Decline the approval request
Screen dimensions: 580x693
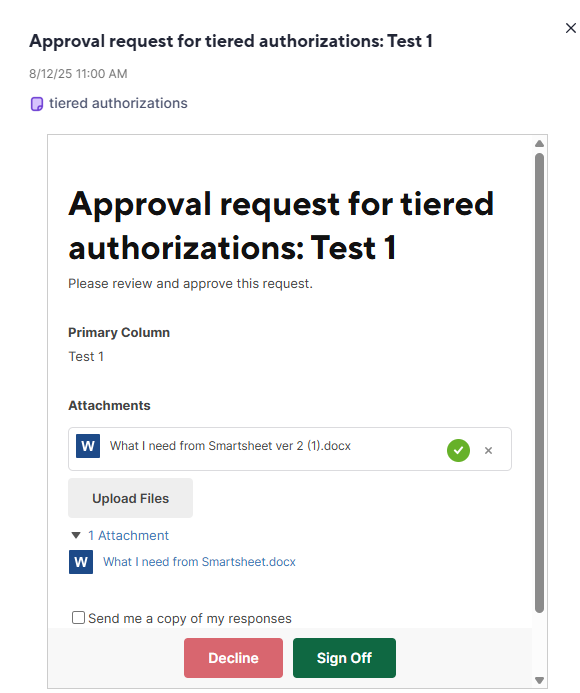(x=233, y=658)
